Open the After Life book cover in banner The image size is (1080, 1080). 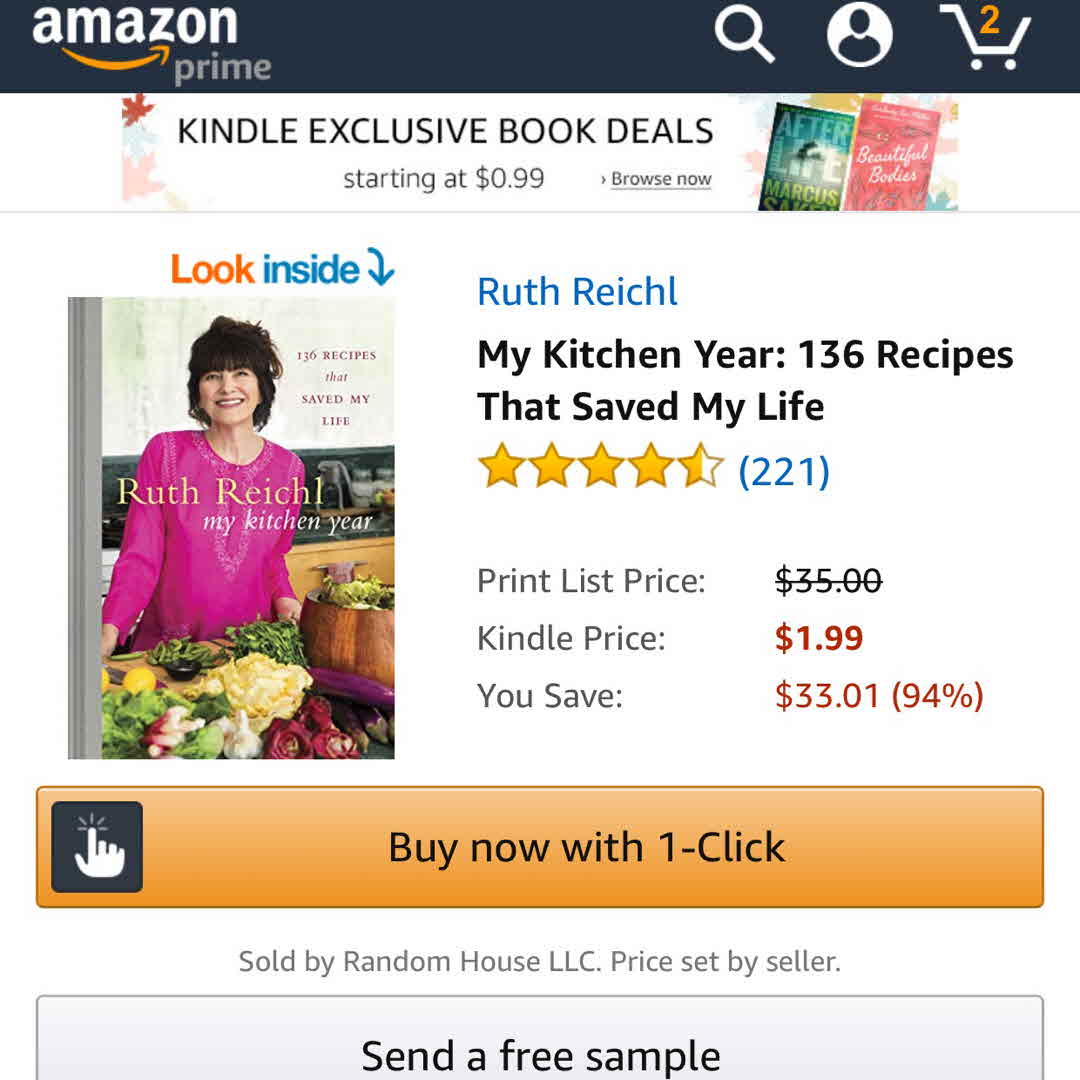click(x=806, y=157)
